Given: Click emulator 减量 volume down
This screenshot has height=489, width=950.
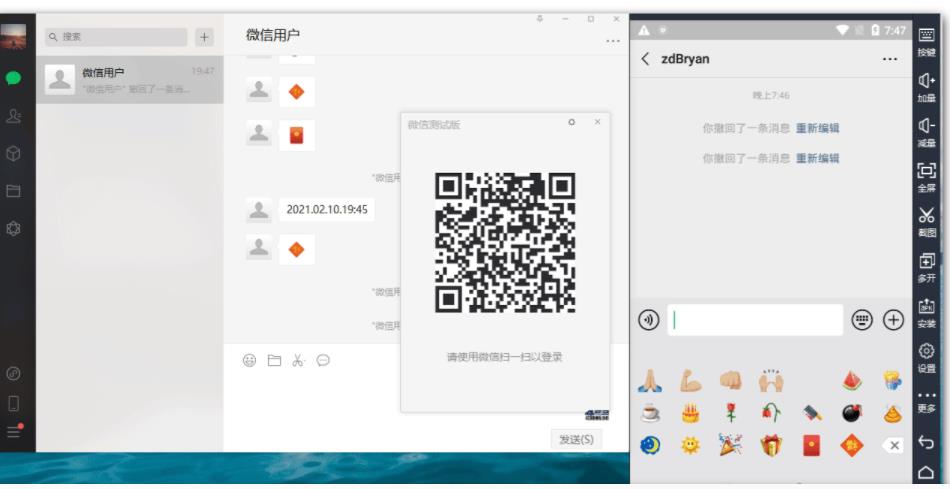Looking at the screenshot, I should click(926, 132).
